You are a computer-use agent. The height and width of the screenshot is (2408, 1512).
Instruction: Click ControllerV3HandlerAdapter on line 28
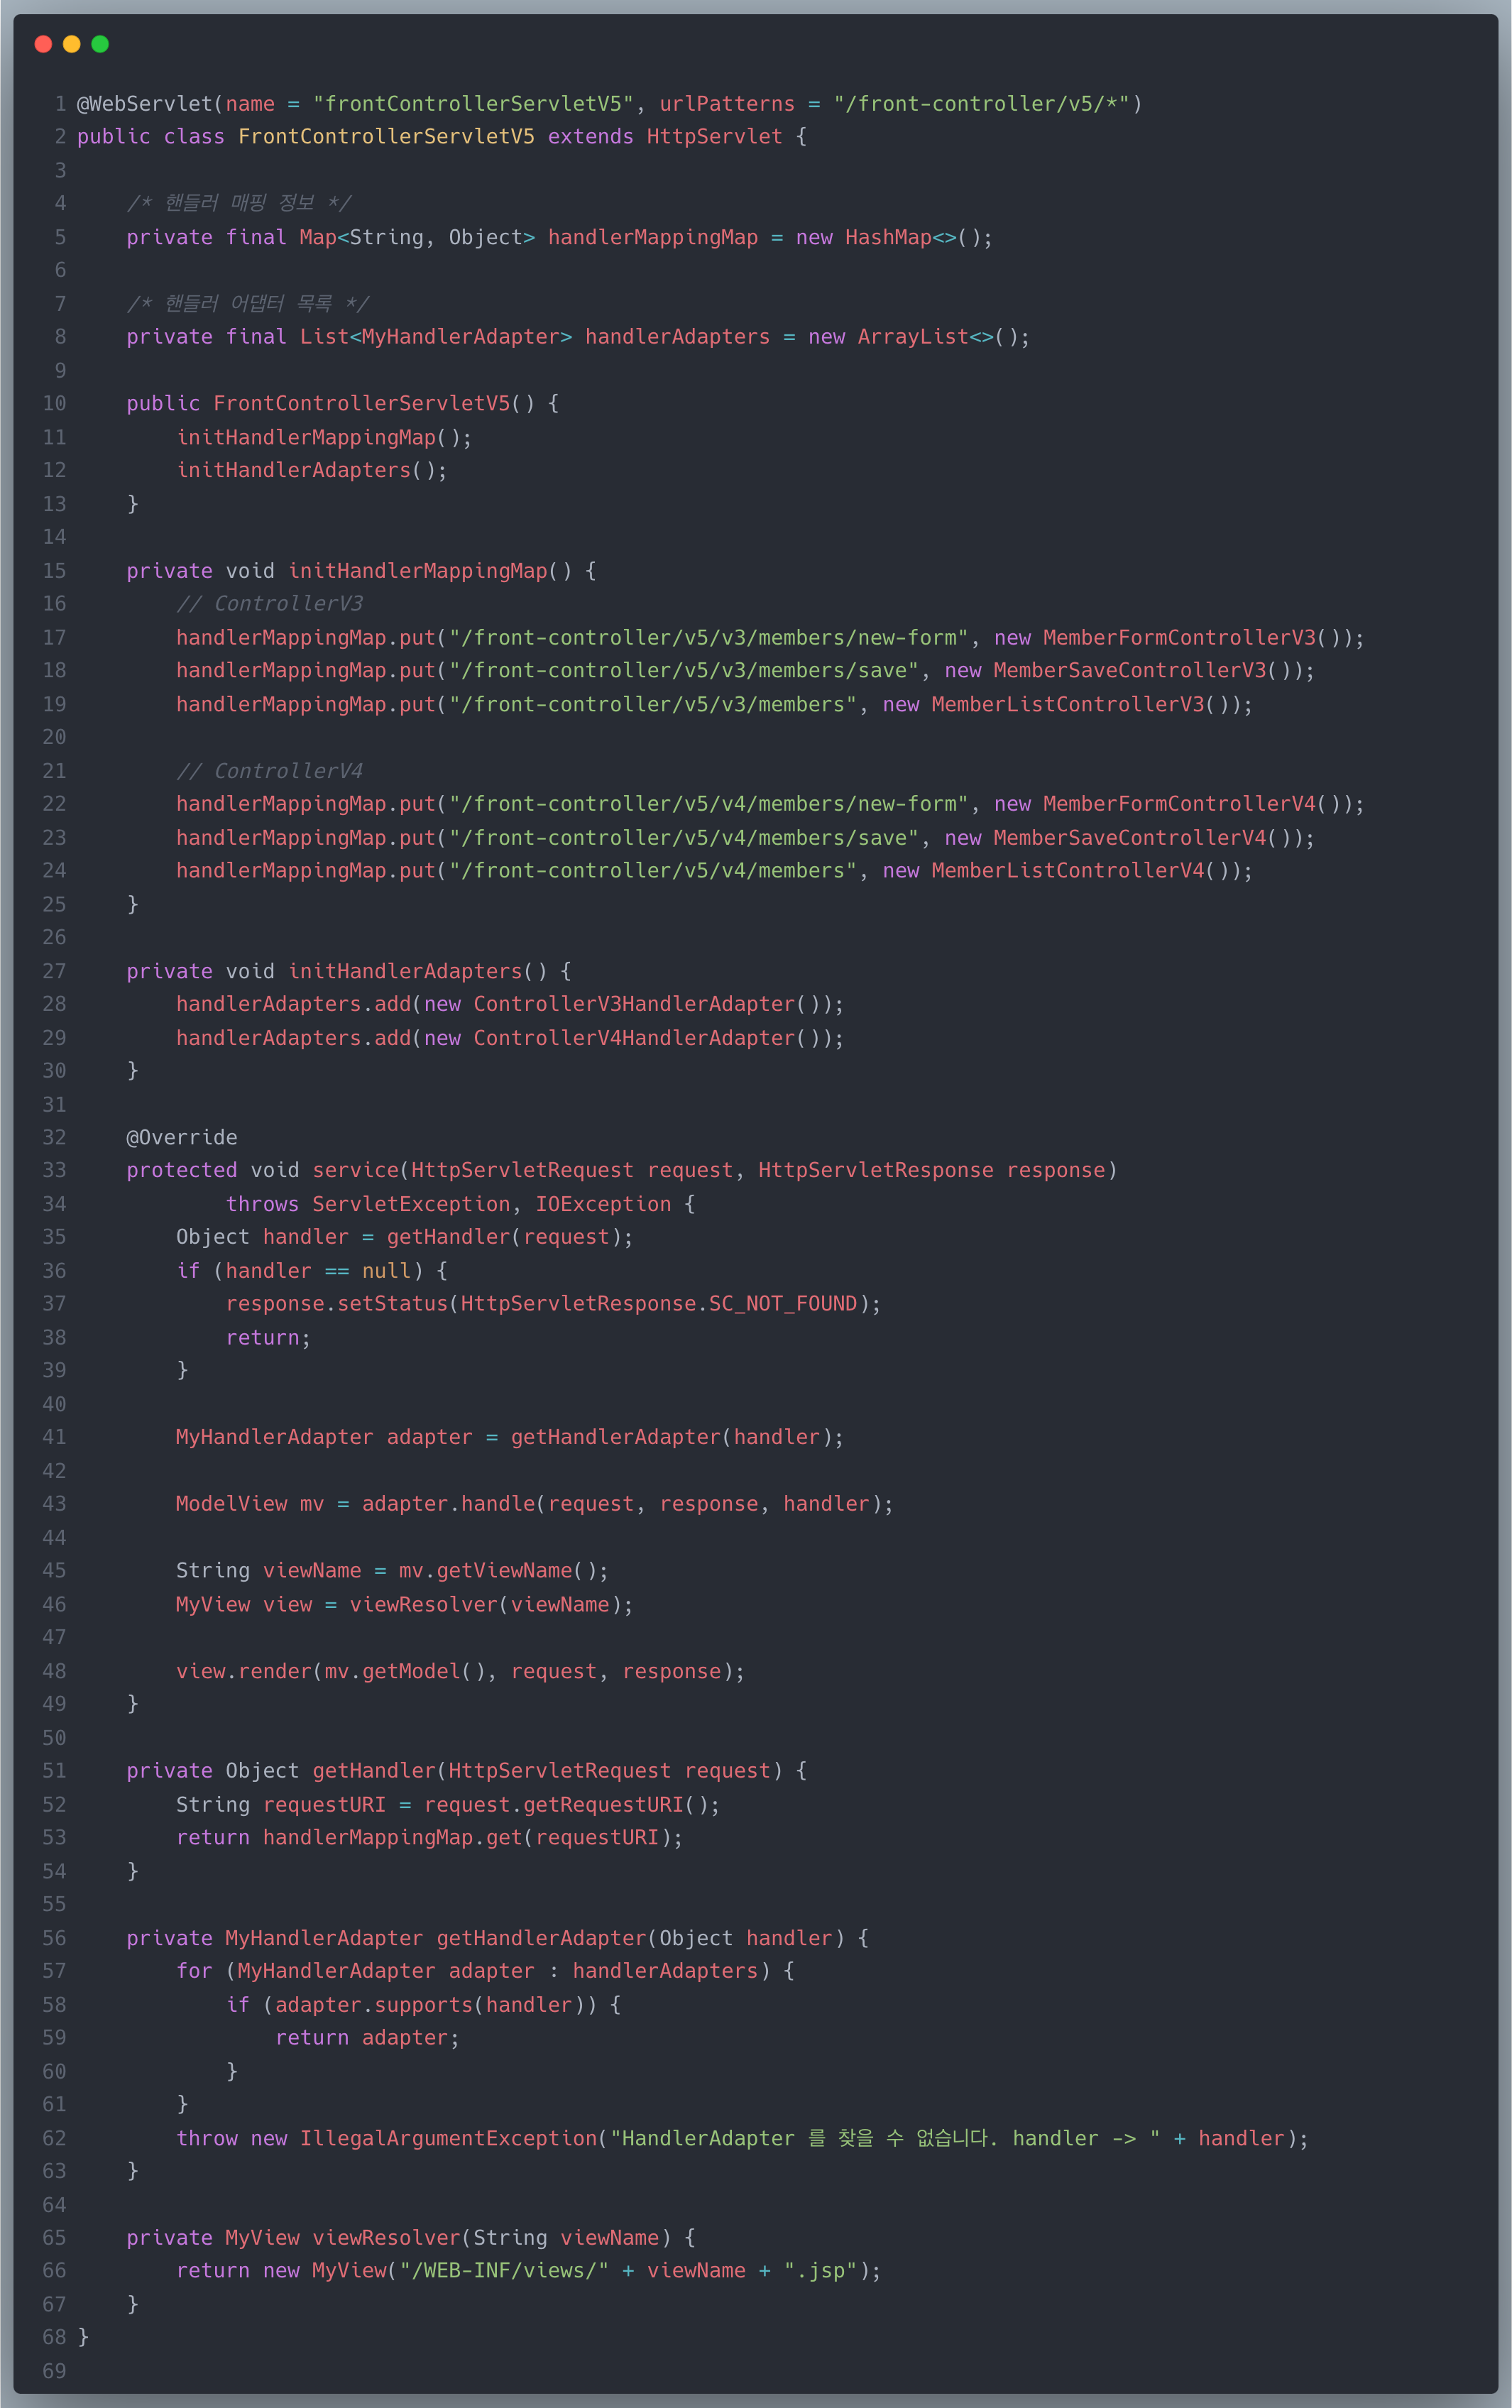coord(634,1004)
